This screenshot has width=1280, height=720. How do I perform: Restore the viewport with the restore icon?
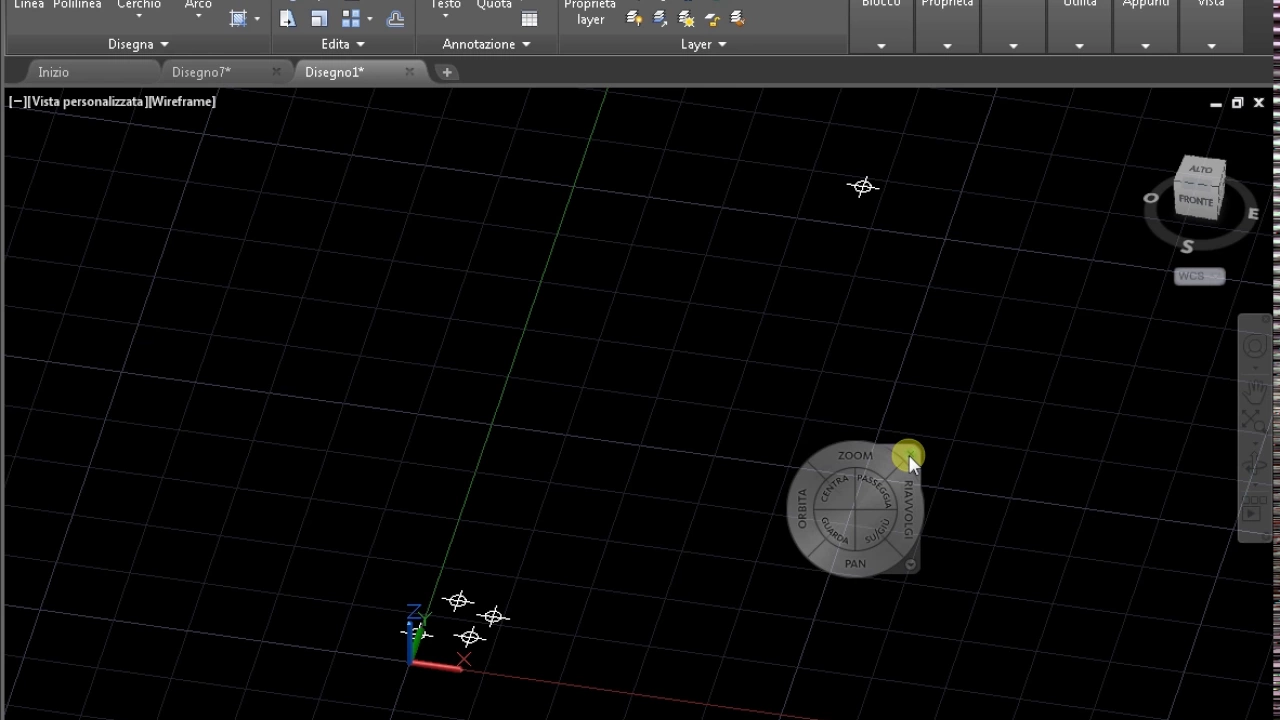click(1237, 102)
